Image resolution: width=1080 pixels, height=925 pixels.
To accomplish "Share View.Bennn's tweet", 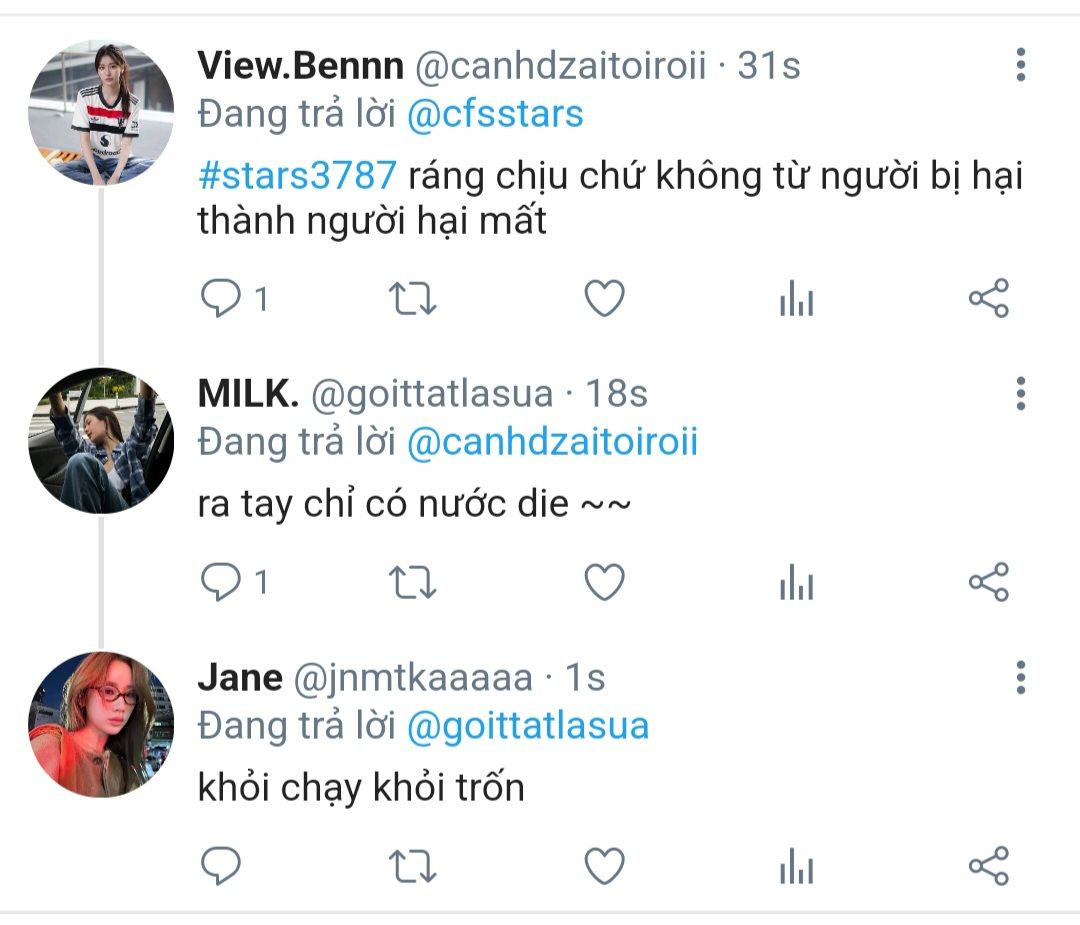I will point(988,299).
